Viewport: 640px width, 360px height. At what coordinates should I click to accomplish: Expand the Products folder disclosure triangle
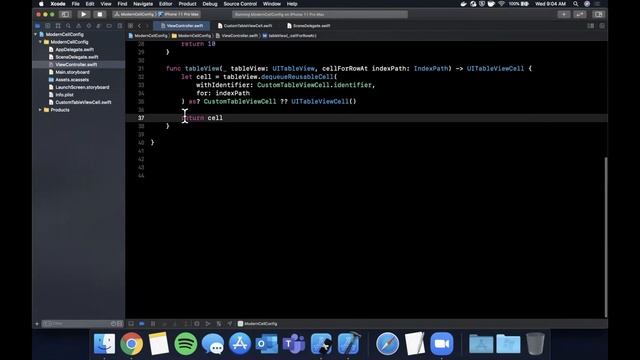[40, 110]
